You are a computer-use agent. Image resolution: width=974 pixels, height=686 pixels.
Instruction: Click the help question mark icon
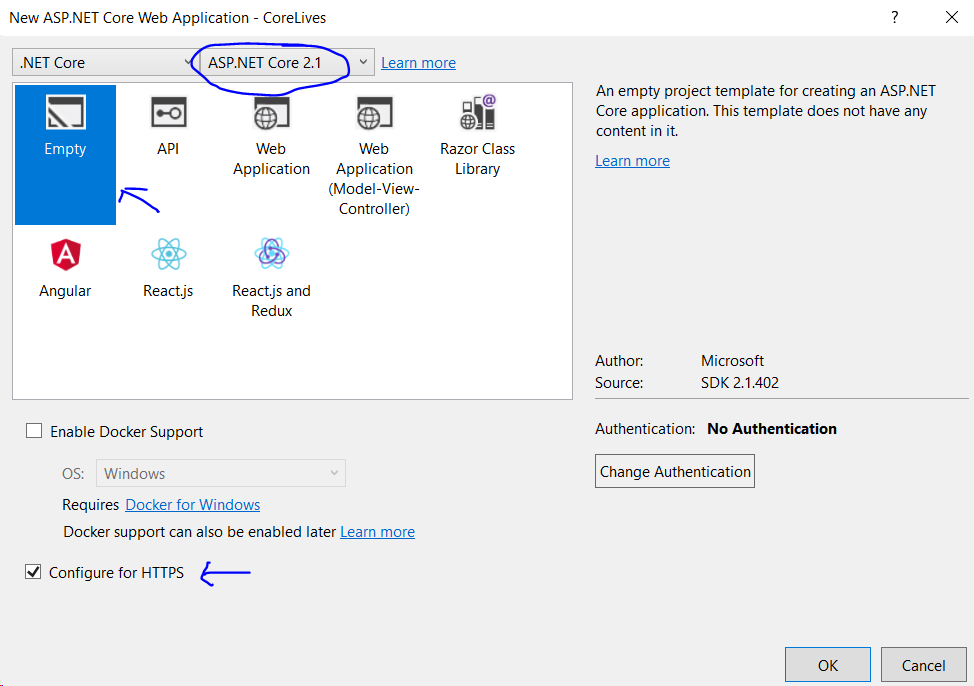pyautogui.click(x=894, y=17)
